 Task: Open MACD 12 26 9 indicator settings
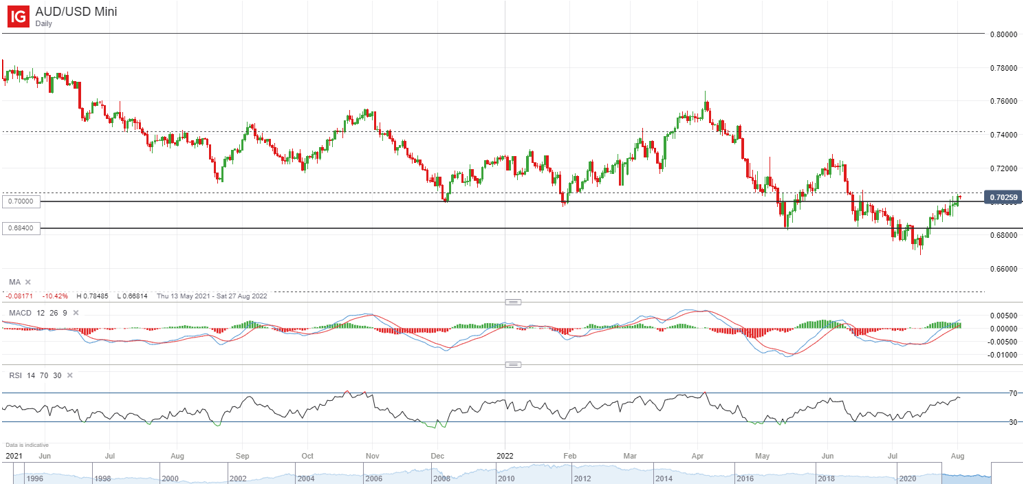point(38,313)
